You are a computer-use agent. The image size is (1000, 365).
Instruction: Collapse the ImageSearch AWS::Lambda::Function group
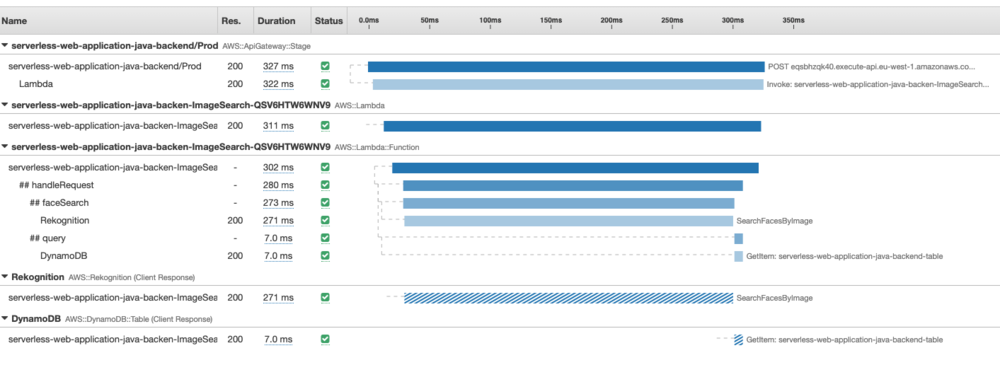point(5,147)
